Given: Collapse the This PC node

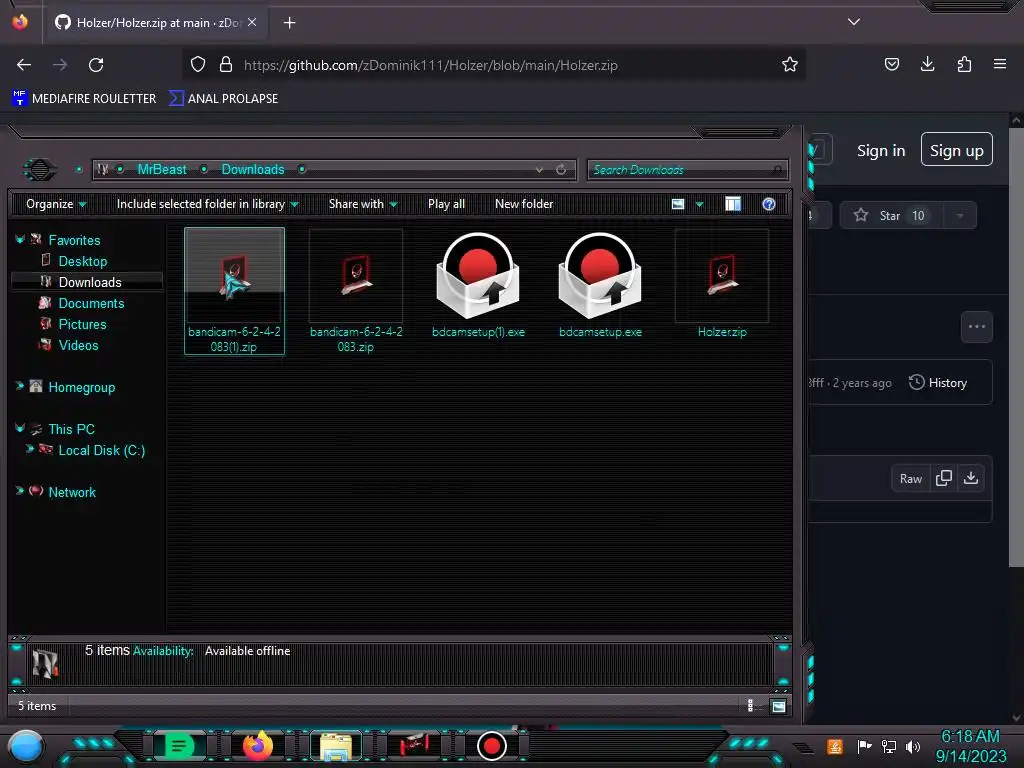Looking at the screenshot, I should [x=20, y=428].
